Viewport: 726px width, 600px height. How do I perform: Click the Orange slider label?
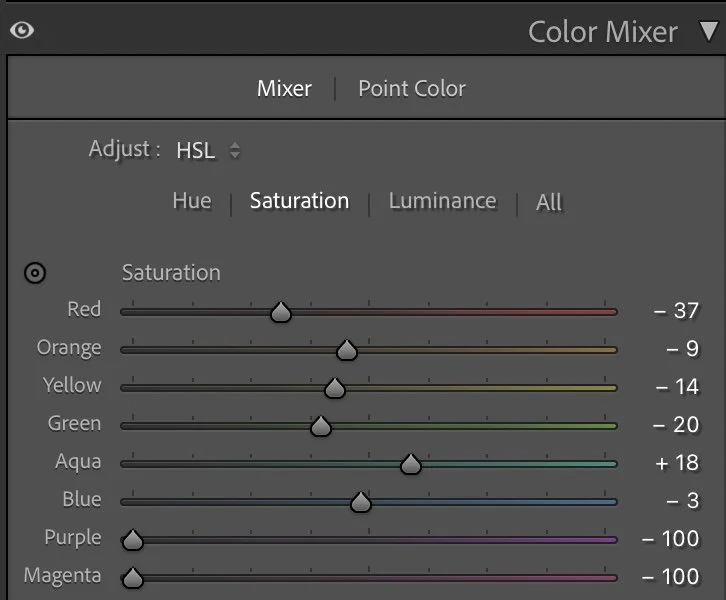click(x=69, y=348)
